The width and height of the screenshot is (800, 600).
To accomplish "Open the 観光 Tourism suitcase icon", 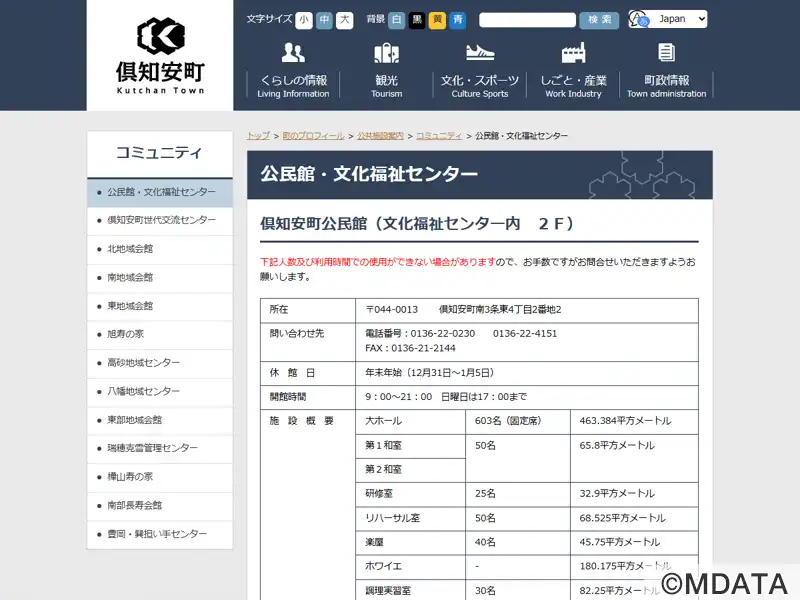I will pos(386,53).
